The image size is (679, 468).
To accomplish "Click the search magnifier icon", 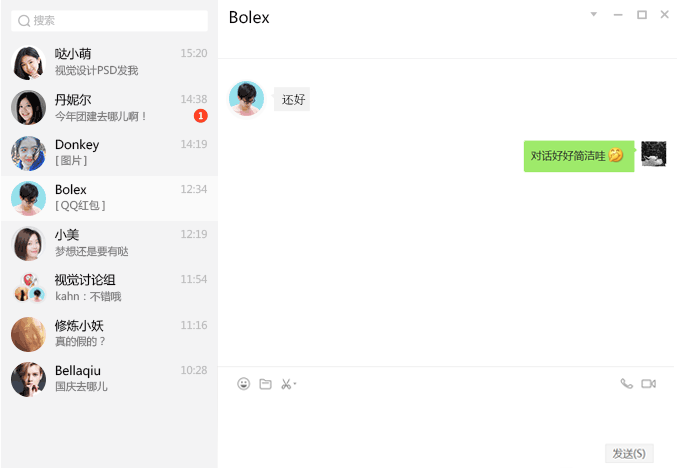I will (24, 21).
